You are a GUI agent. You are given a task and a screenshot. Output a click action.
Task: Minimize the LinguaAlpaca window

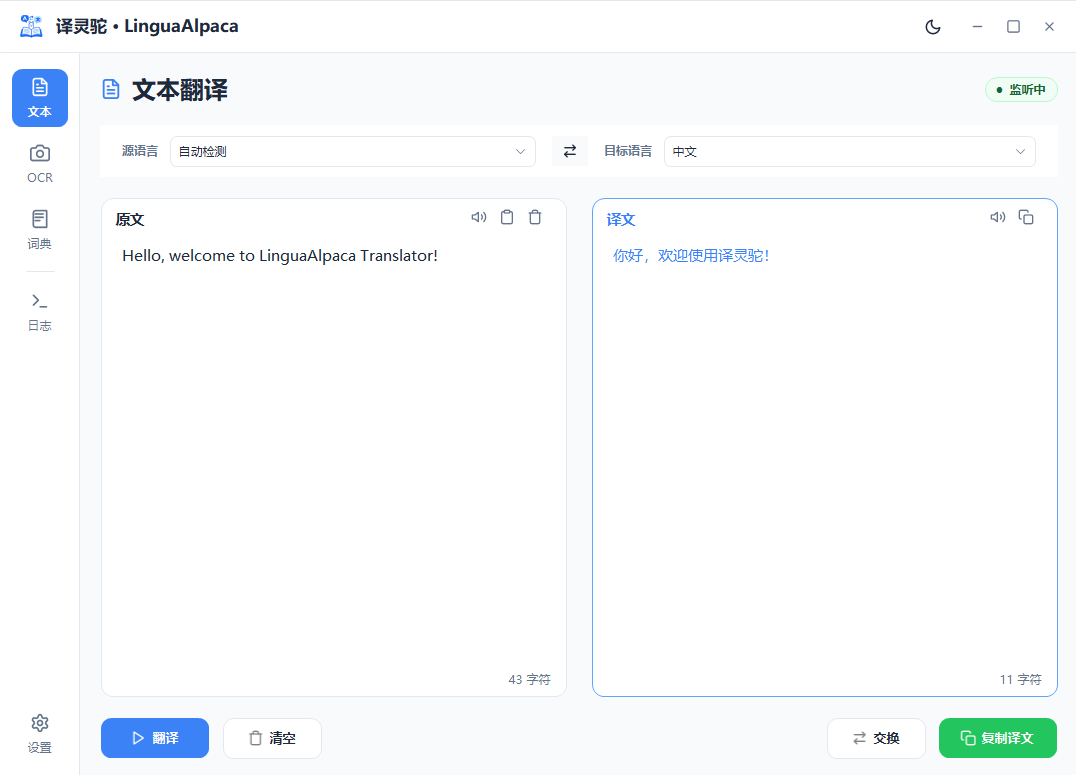tap(977, 27)
